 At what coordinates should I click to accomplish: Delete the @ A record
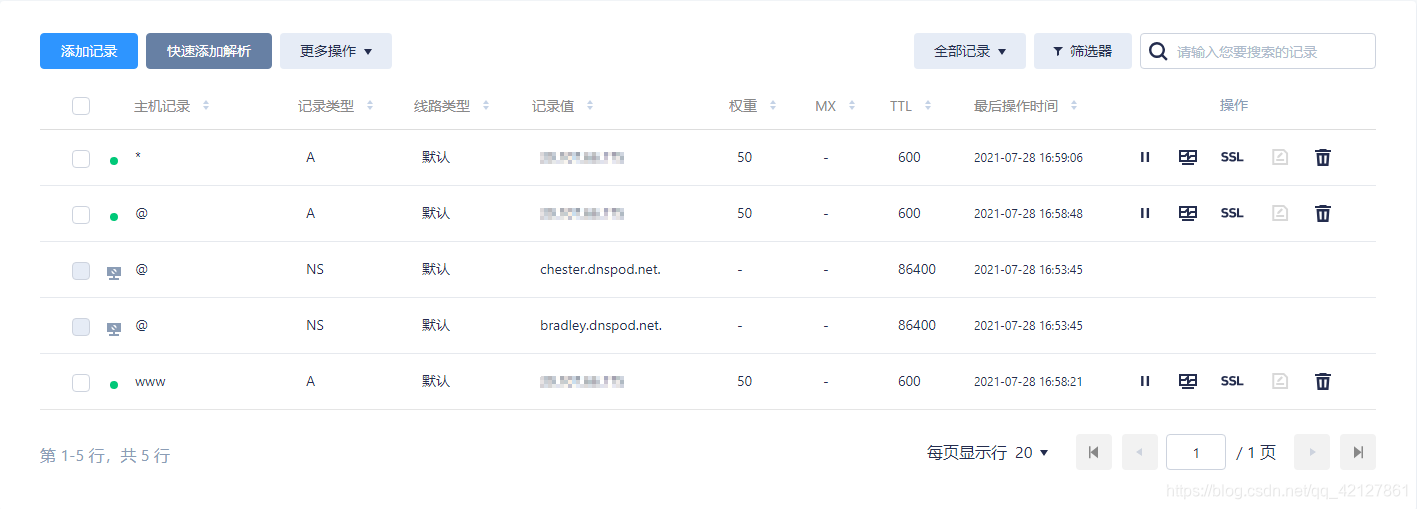1323,213
